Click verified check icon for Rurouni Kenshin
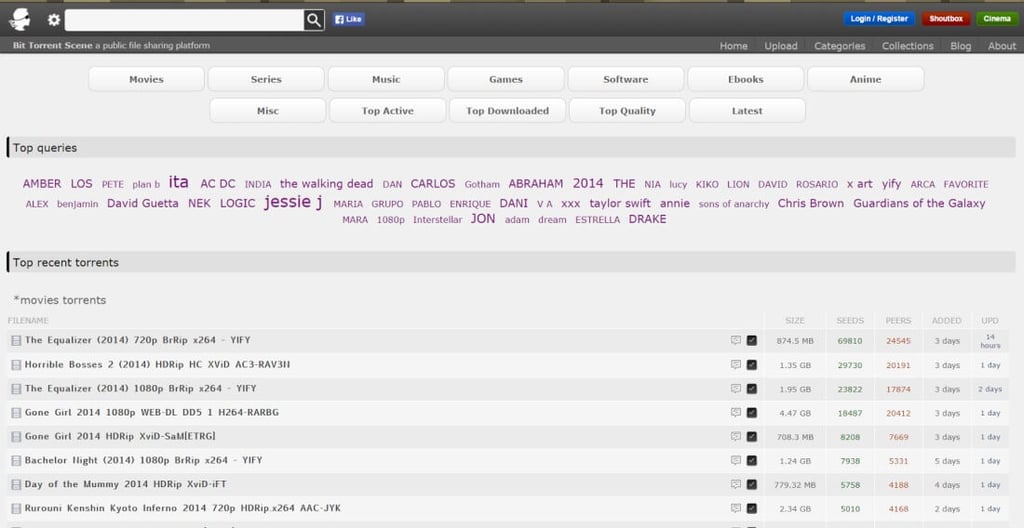1024x528 pixels. pyautogui.click(x=752, y=508)
